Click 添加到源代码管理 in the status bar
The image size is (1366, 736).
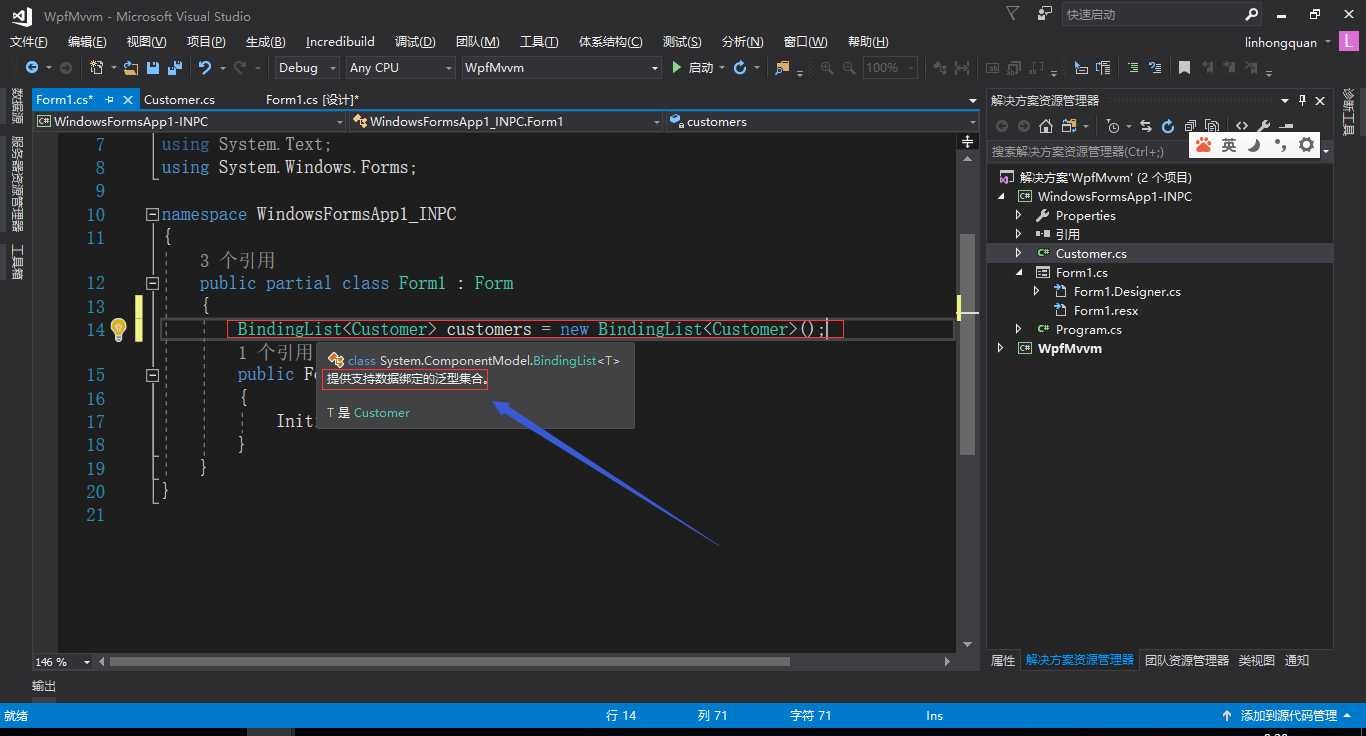[1288, 715]
